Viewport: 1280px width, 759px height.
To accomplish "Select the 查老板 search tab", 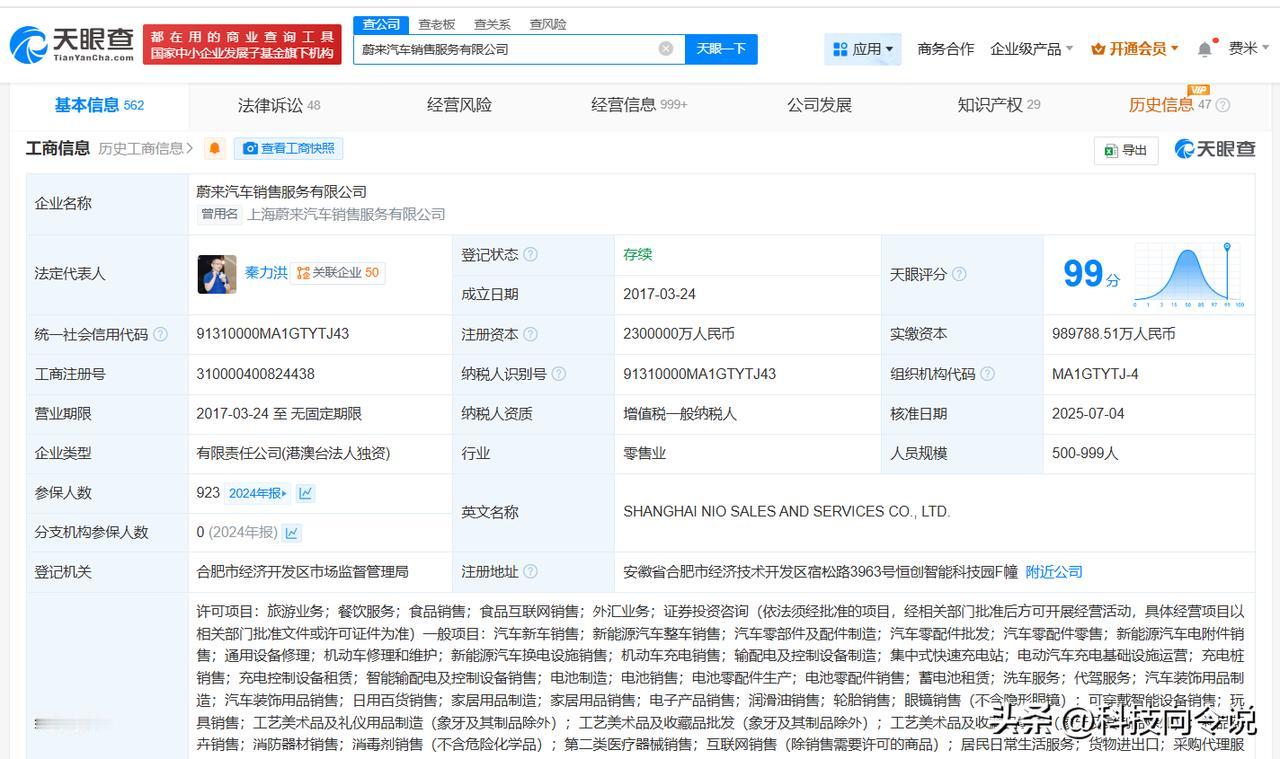I will pos(436,24).
